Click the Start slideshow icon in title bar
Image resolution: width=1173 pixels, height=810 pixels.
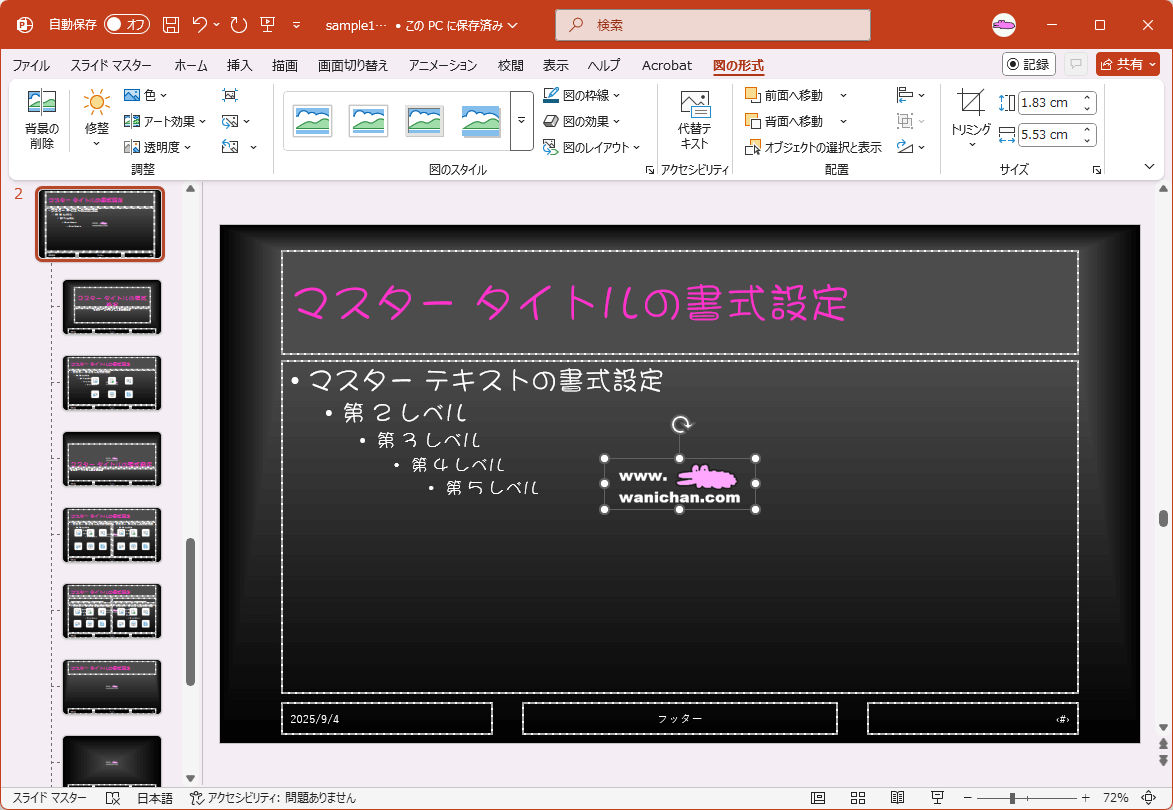(x=268, y=25)
